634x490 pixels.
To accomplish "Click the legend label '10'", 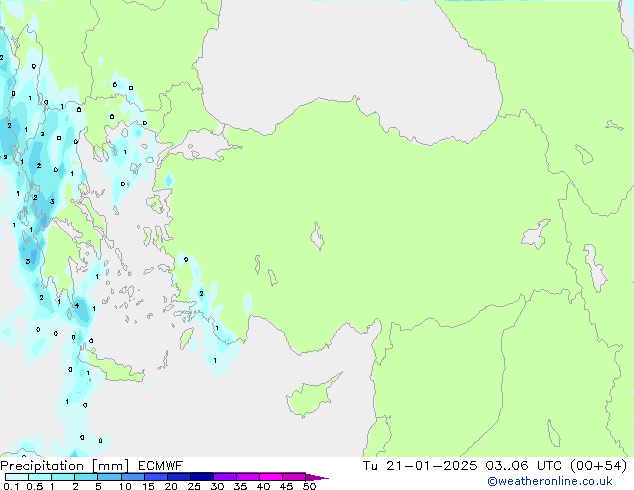I will (125, 486).
